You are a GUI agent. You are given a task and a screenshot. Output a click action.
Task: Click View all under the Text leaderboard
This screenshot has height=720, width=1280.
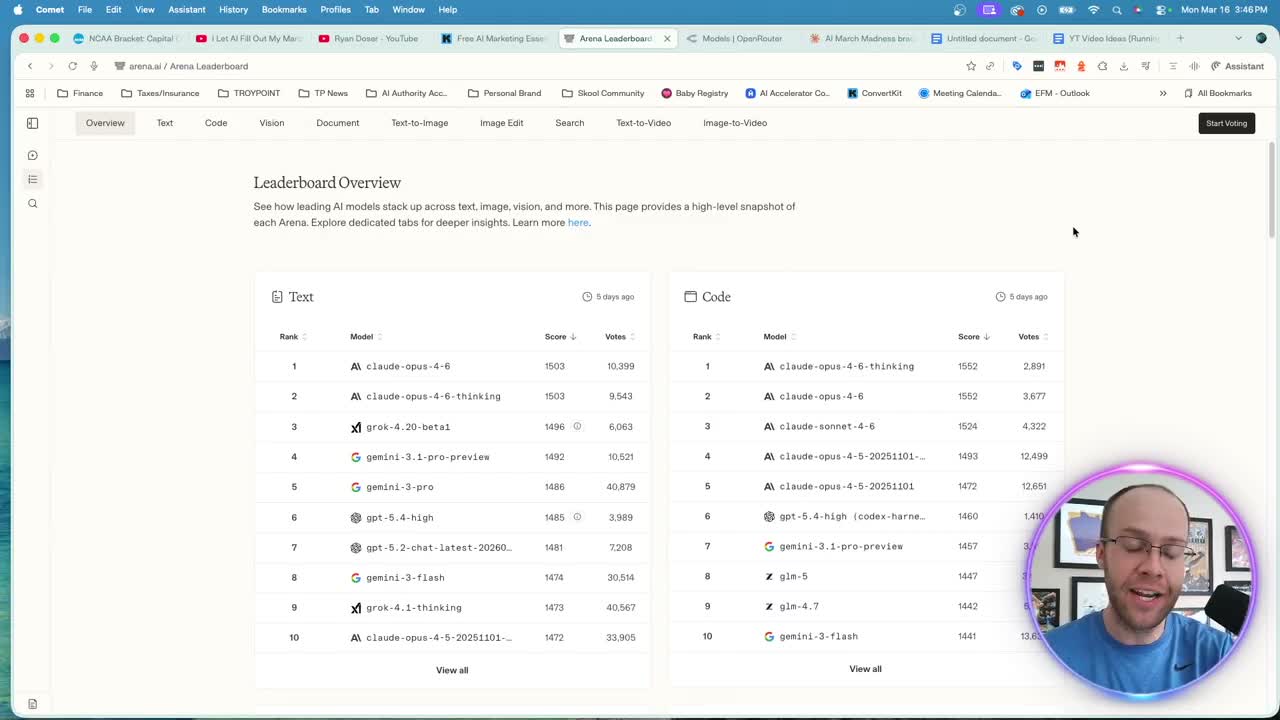coord(452,670)
